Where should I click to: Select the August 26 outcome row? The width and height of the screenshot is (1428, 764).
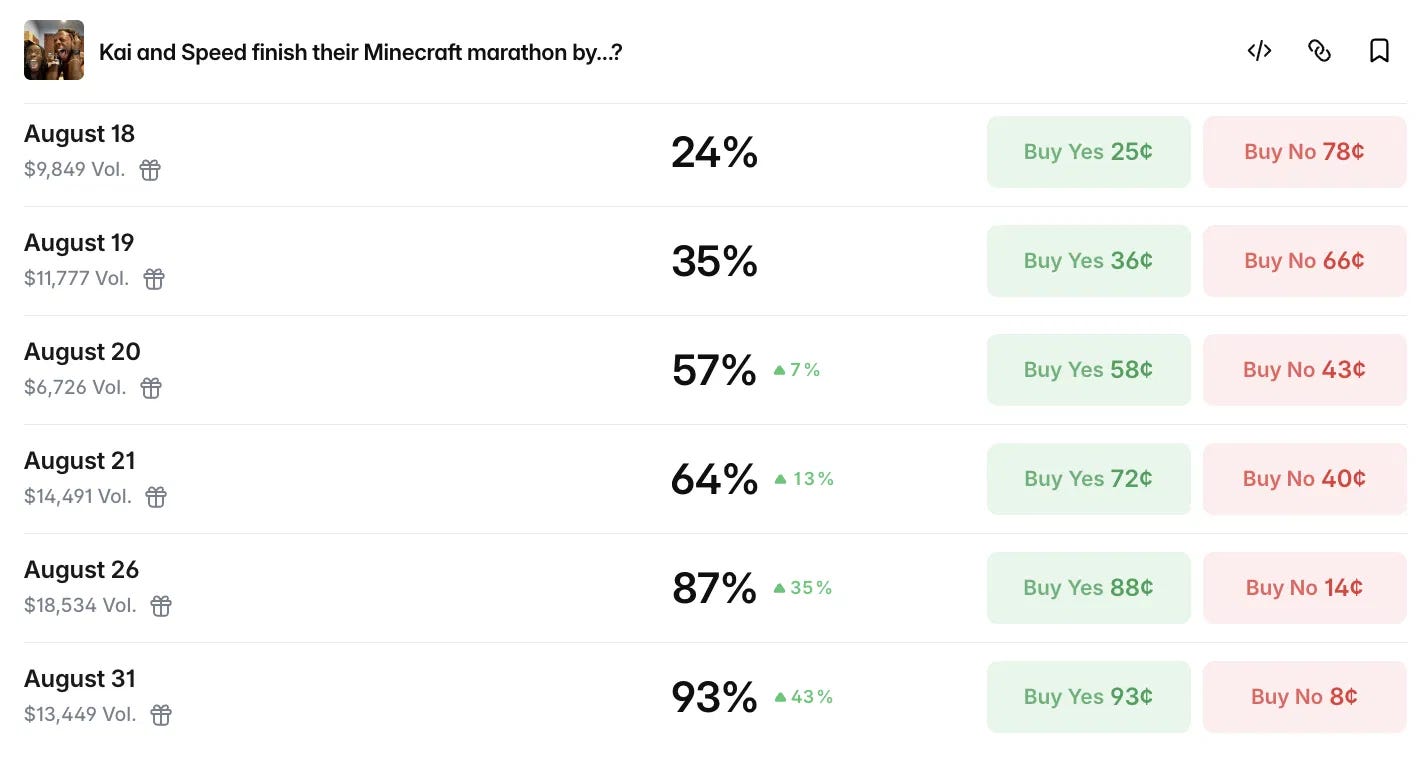point(715,588)
